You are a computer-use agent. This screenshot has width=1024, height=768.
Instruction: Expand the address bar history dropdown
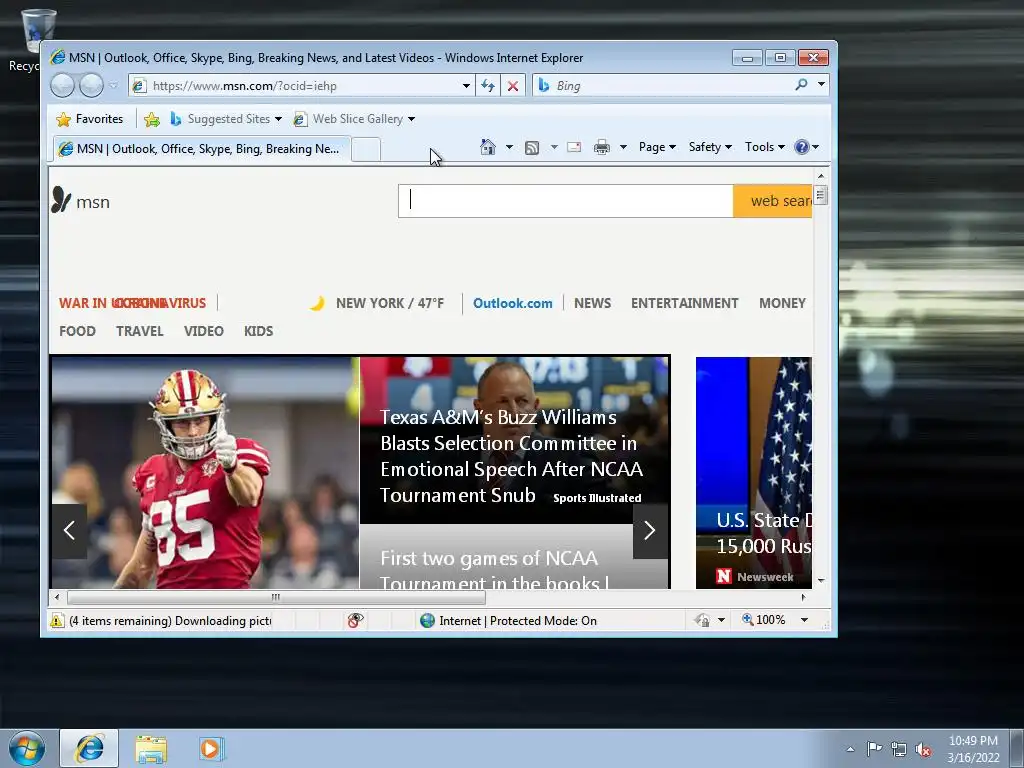[x=466, y=86]
